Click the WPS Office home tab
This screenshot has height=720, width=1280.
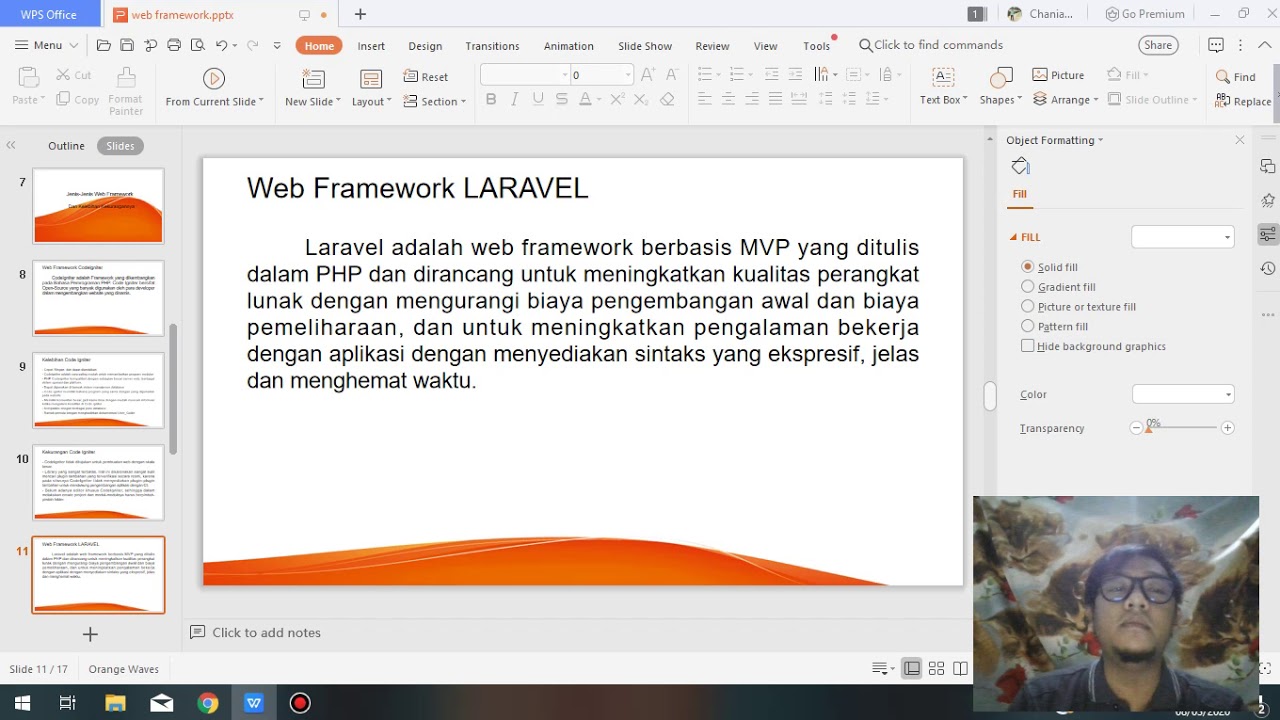point(49,14)
